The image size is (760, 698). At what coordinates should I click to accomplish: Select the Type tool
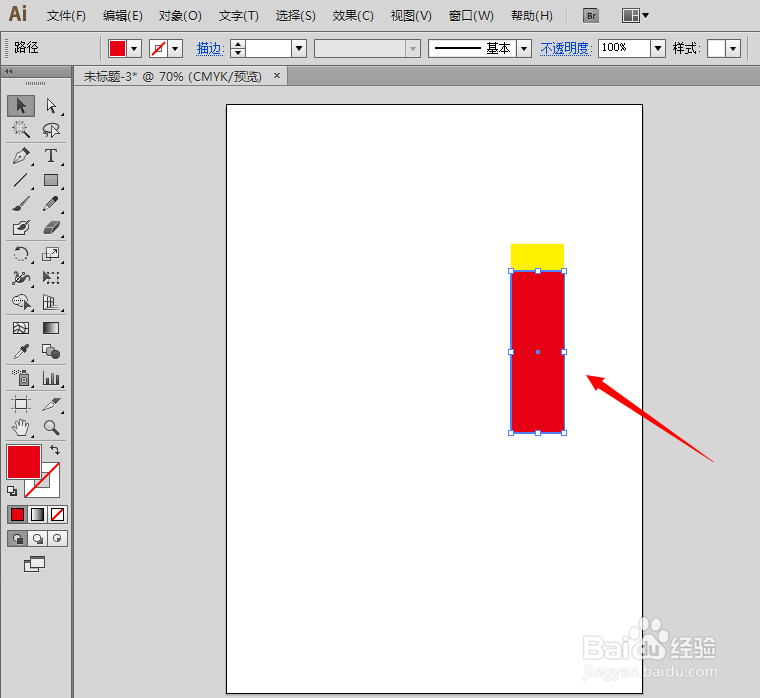(x=51, y=156)
